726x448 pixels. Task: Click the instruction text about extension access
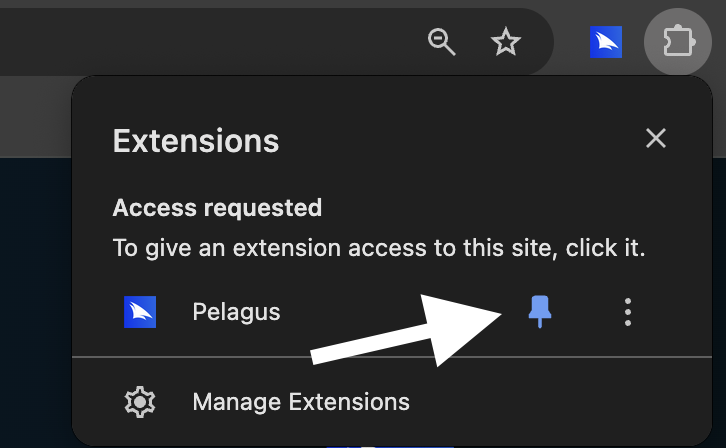tap(379, 248)
